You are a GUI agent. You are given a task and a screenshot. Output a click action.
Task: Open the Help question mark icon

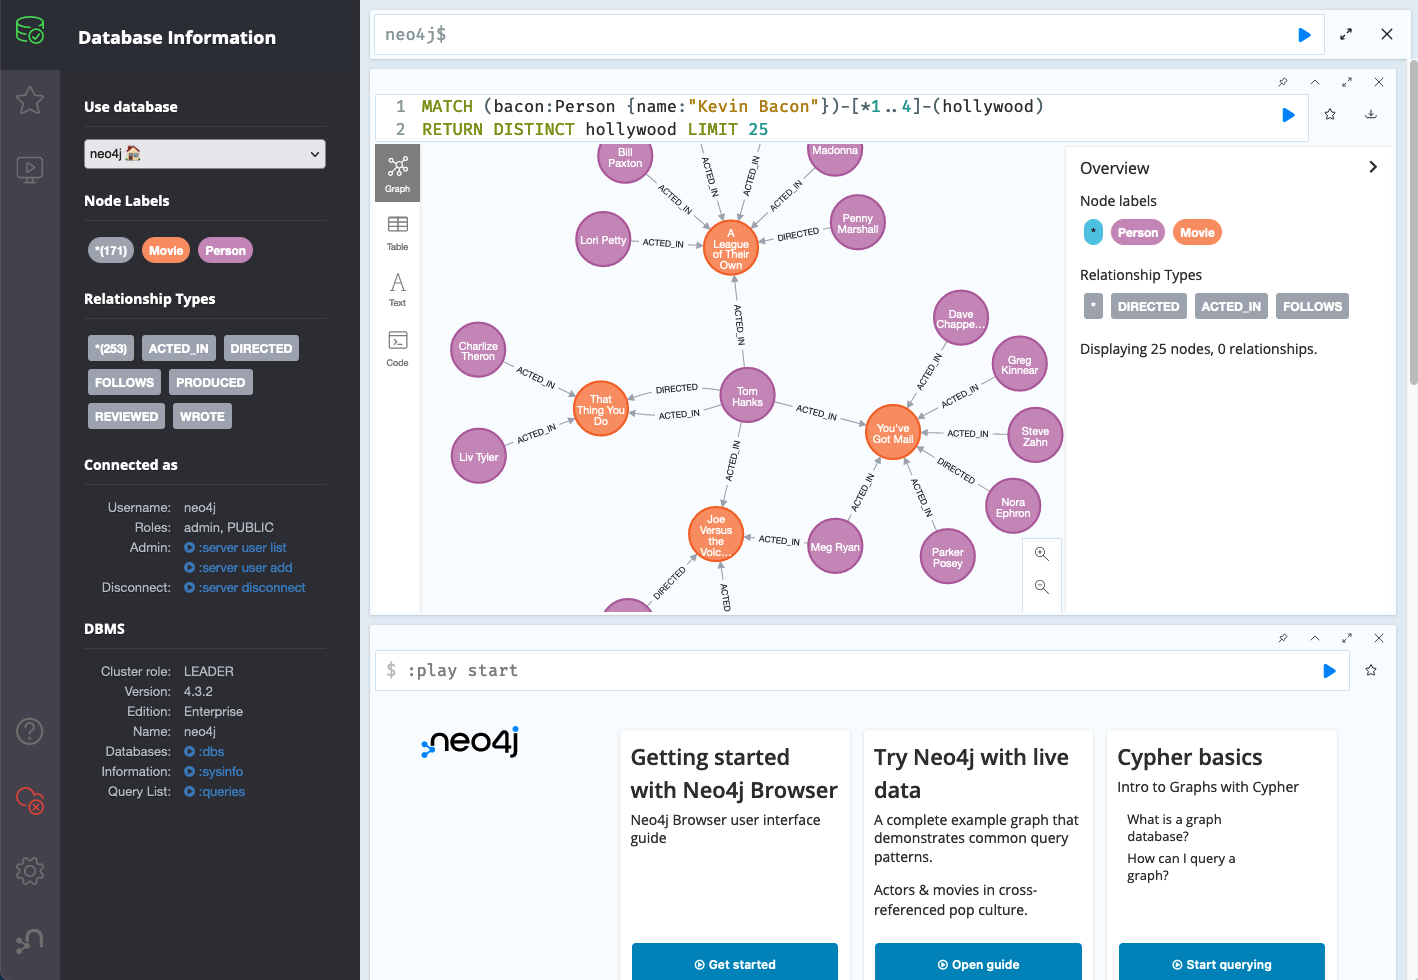coord(30,731)
